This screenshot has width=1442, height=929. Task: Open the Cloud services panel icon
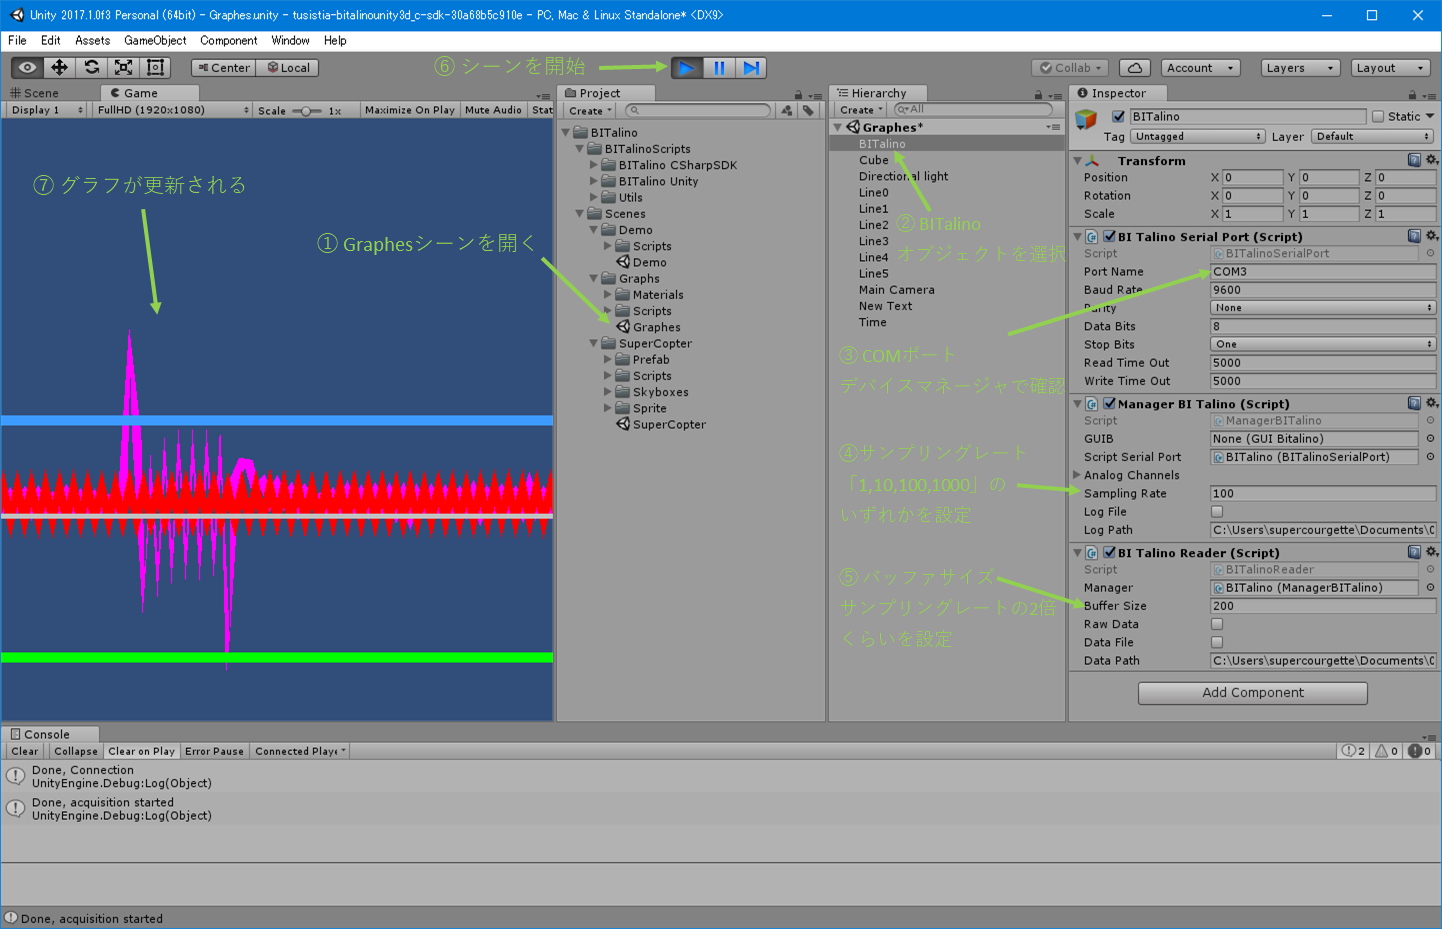coord(1134,68)
